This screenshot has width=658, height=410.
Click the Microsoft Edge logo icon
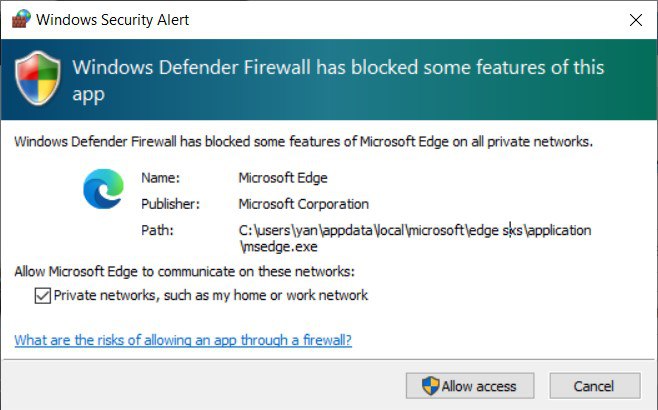pyautogui.click(x=103, y=189)
